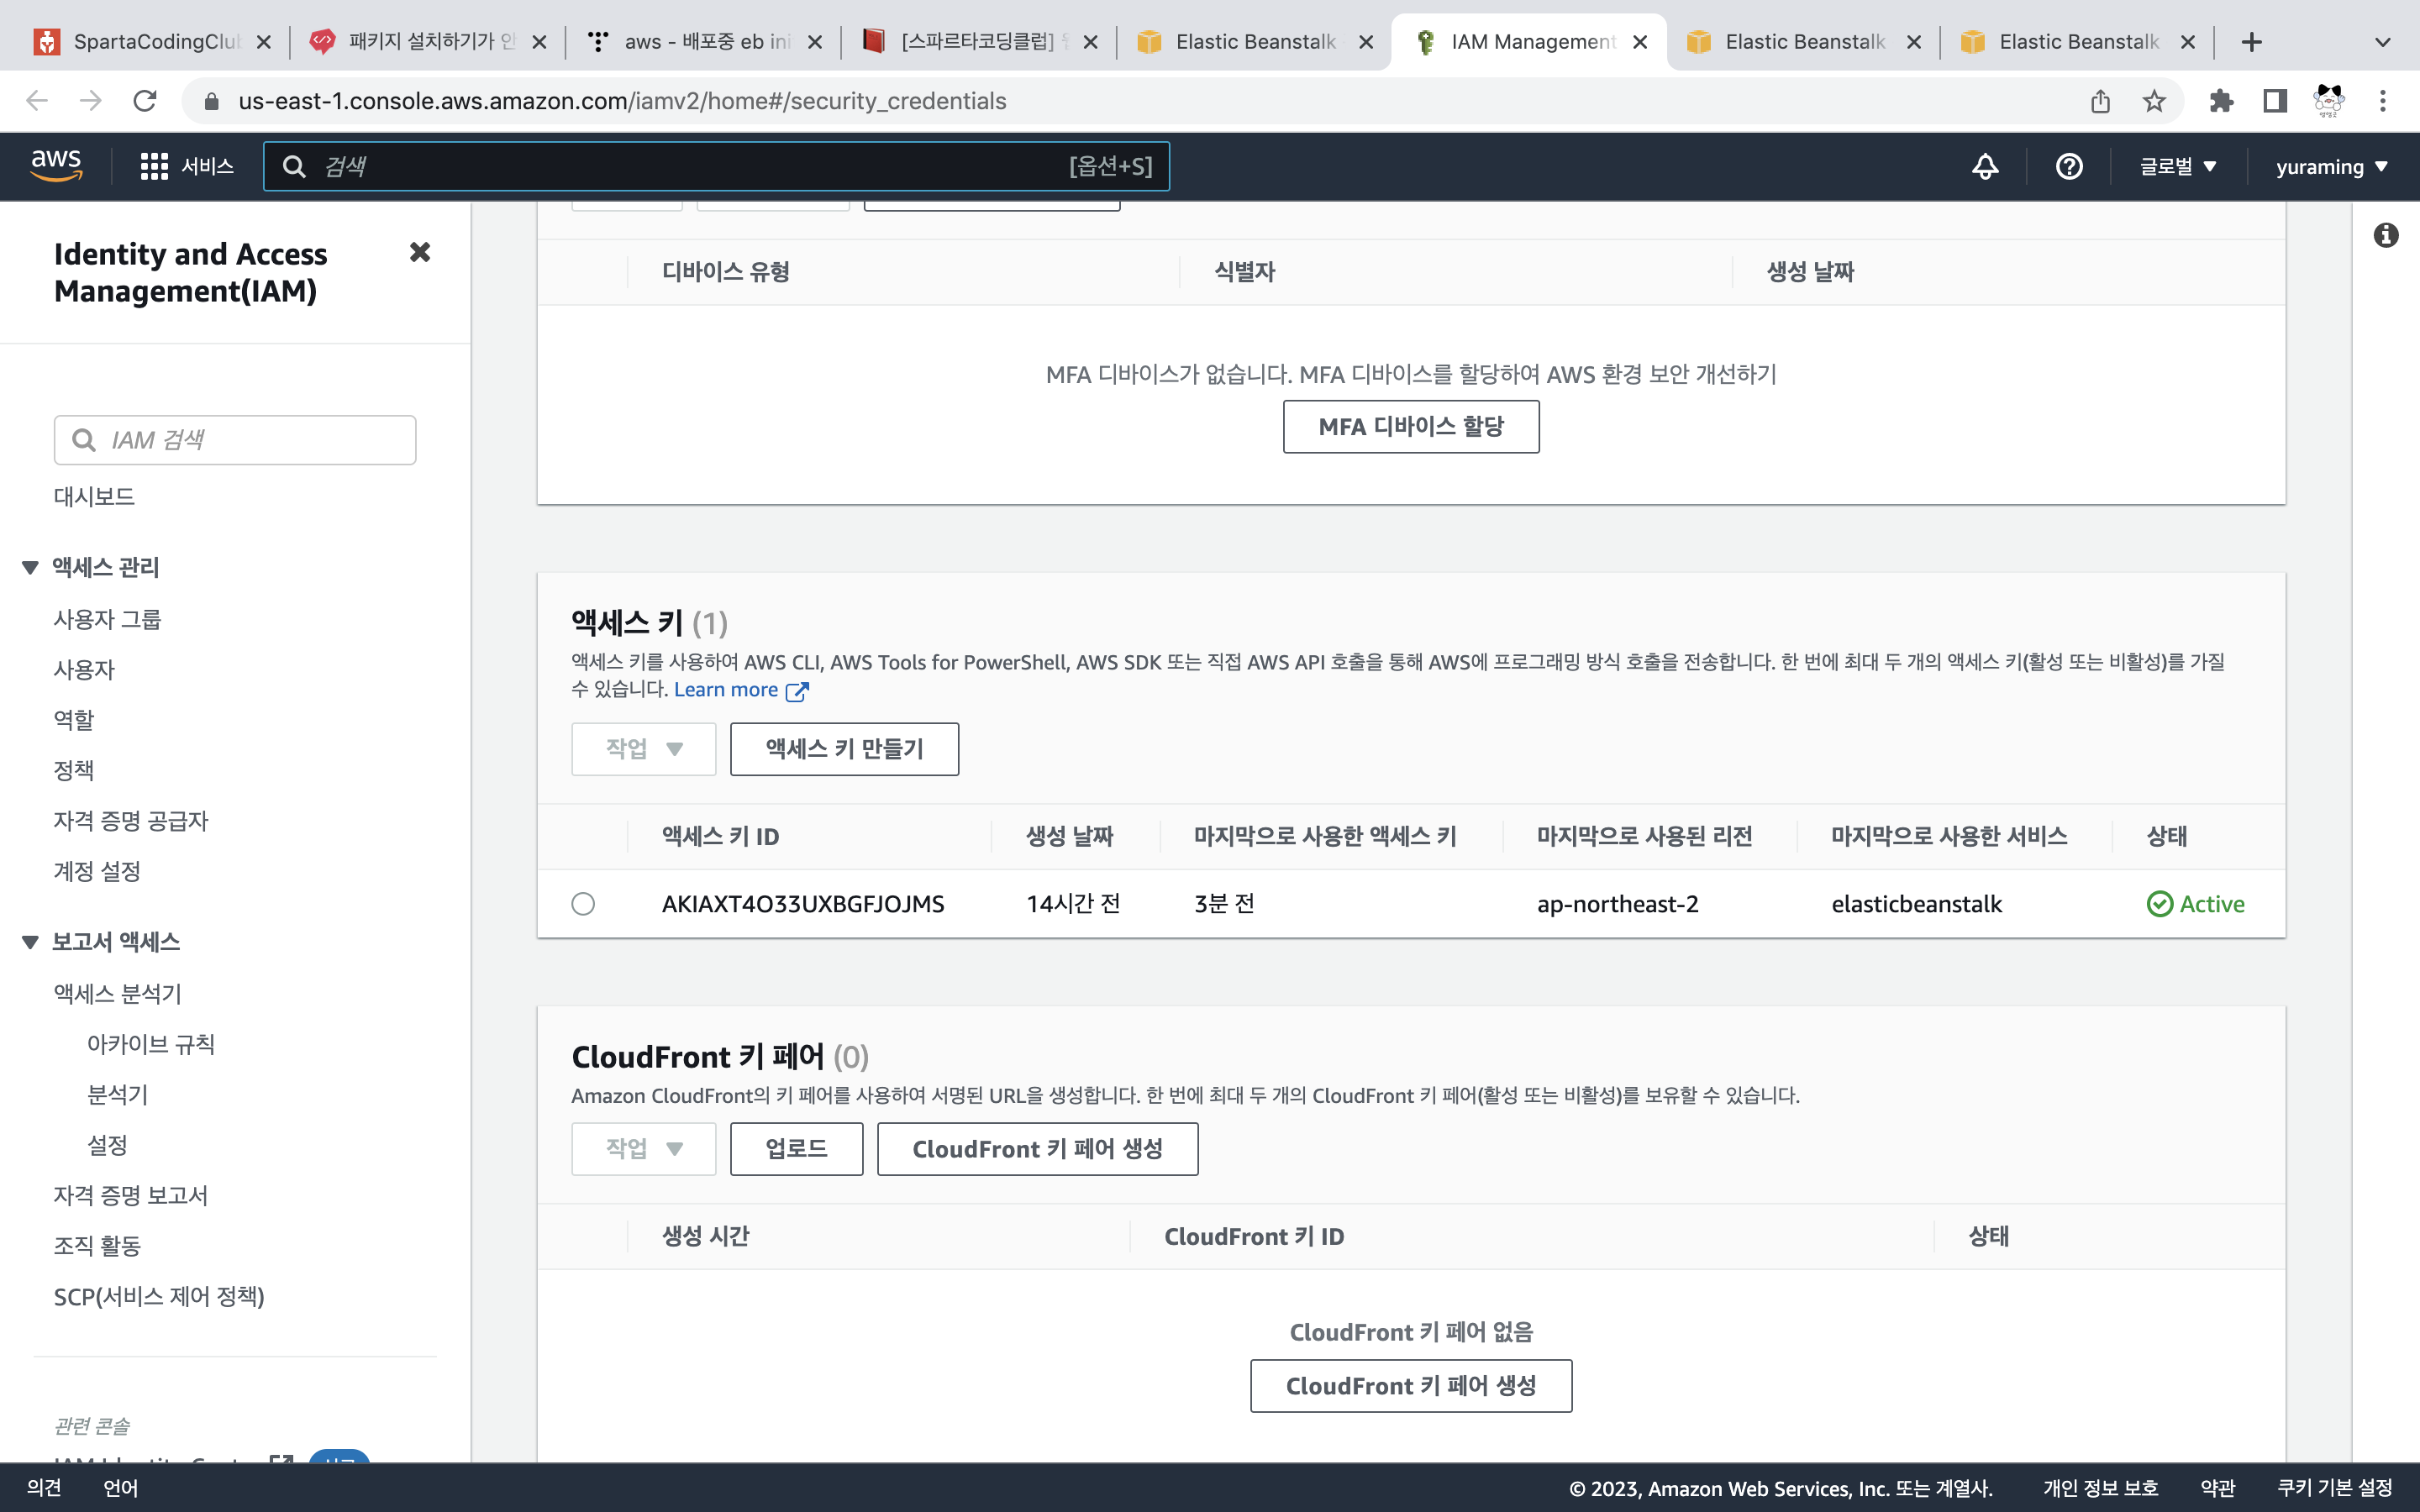Click the tab search chevron in tab strip
The height and width of the screenshot is (1512, 2420).
[2382, 42]
